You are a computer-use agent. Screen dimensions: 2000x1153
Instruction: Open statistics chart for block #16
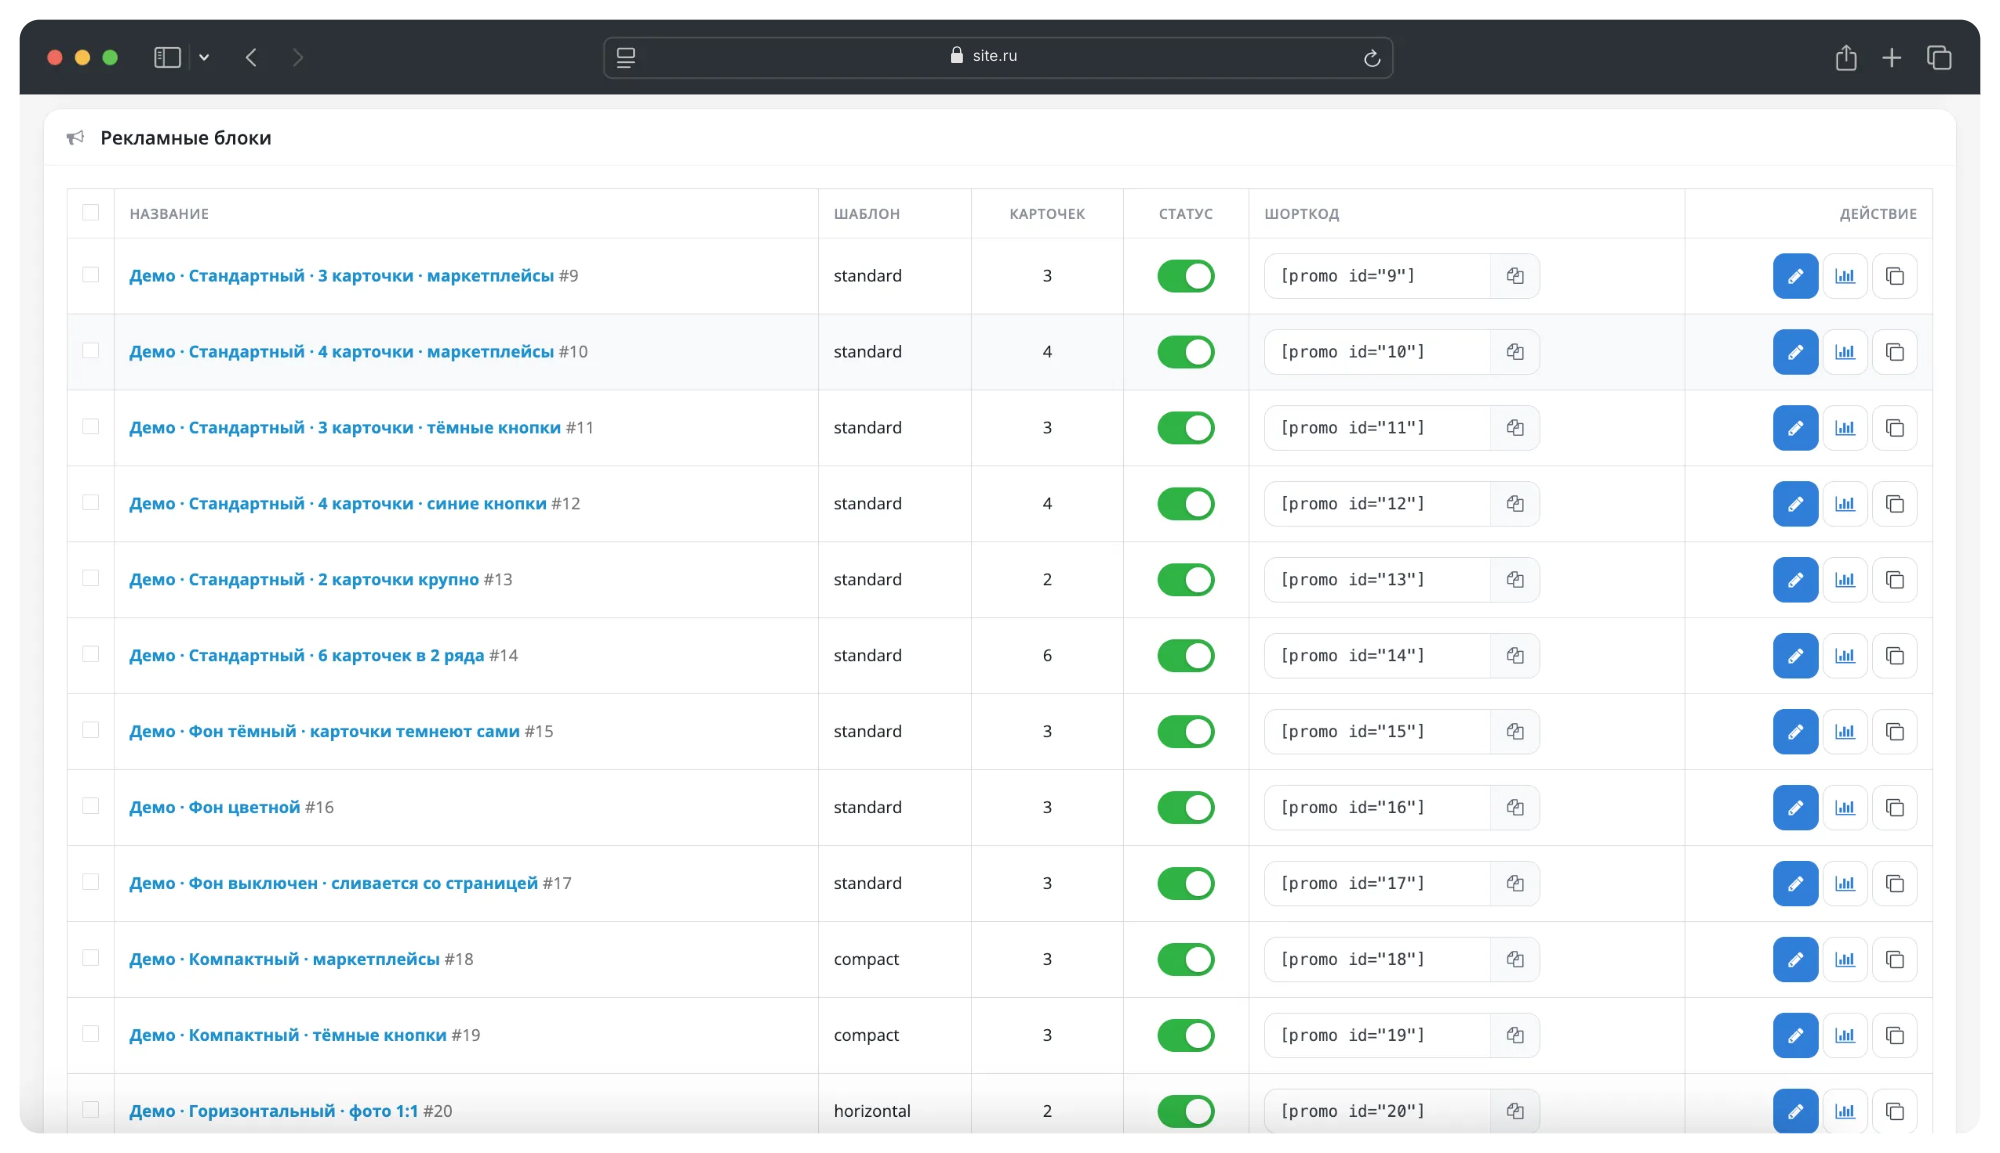point(1845,808)
